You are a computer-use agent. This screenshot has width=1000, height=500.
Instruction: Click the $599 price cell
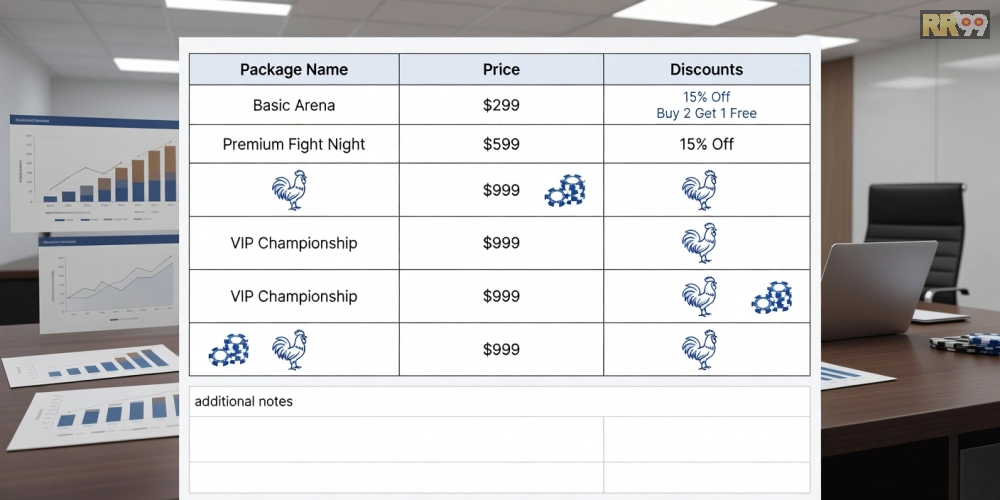(501, 144)
